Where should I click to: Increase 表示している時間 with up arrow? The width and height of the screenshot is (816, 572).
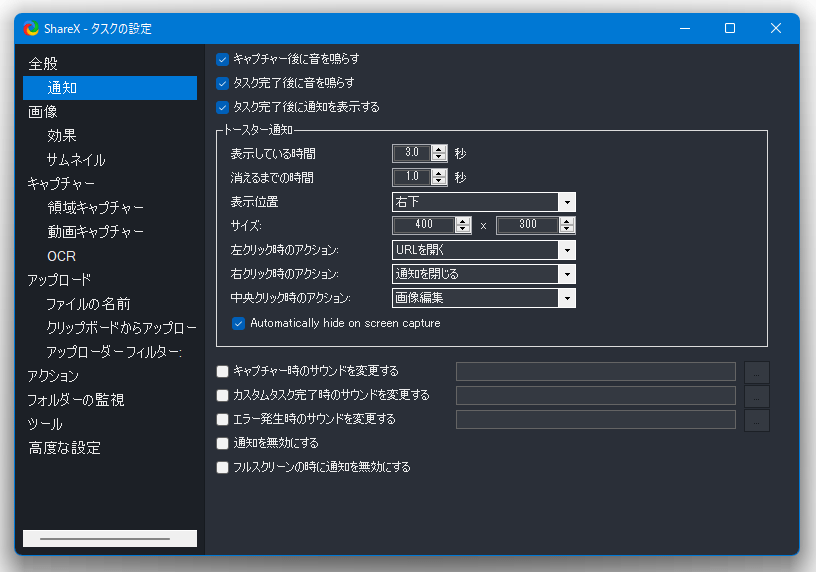439,149
